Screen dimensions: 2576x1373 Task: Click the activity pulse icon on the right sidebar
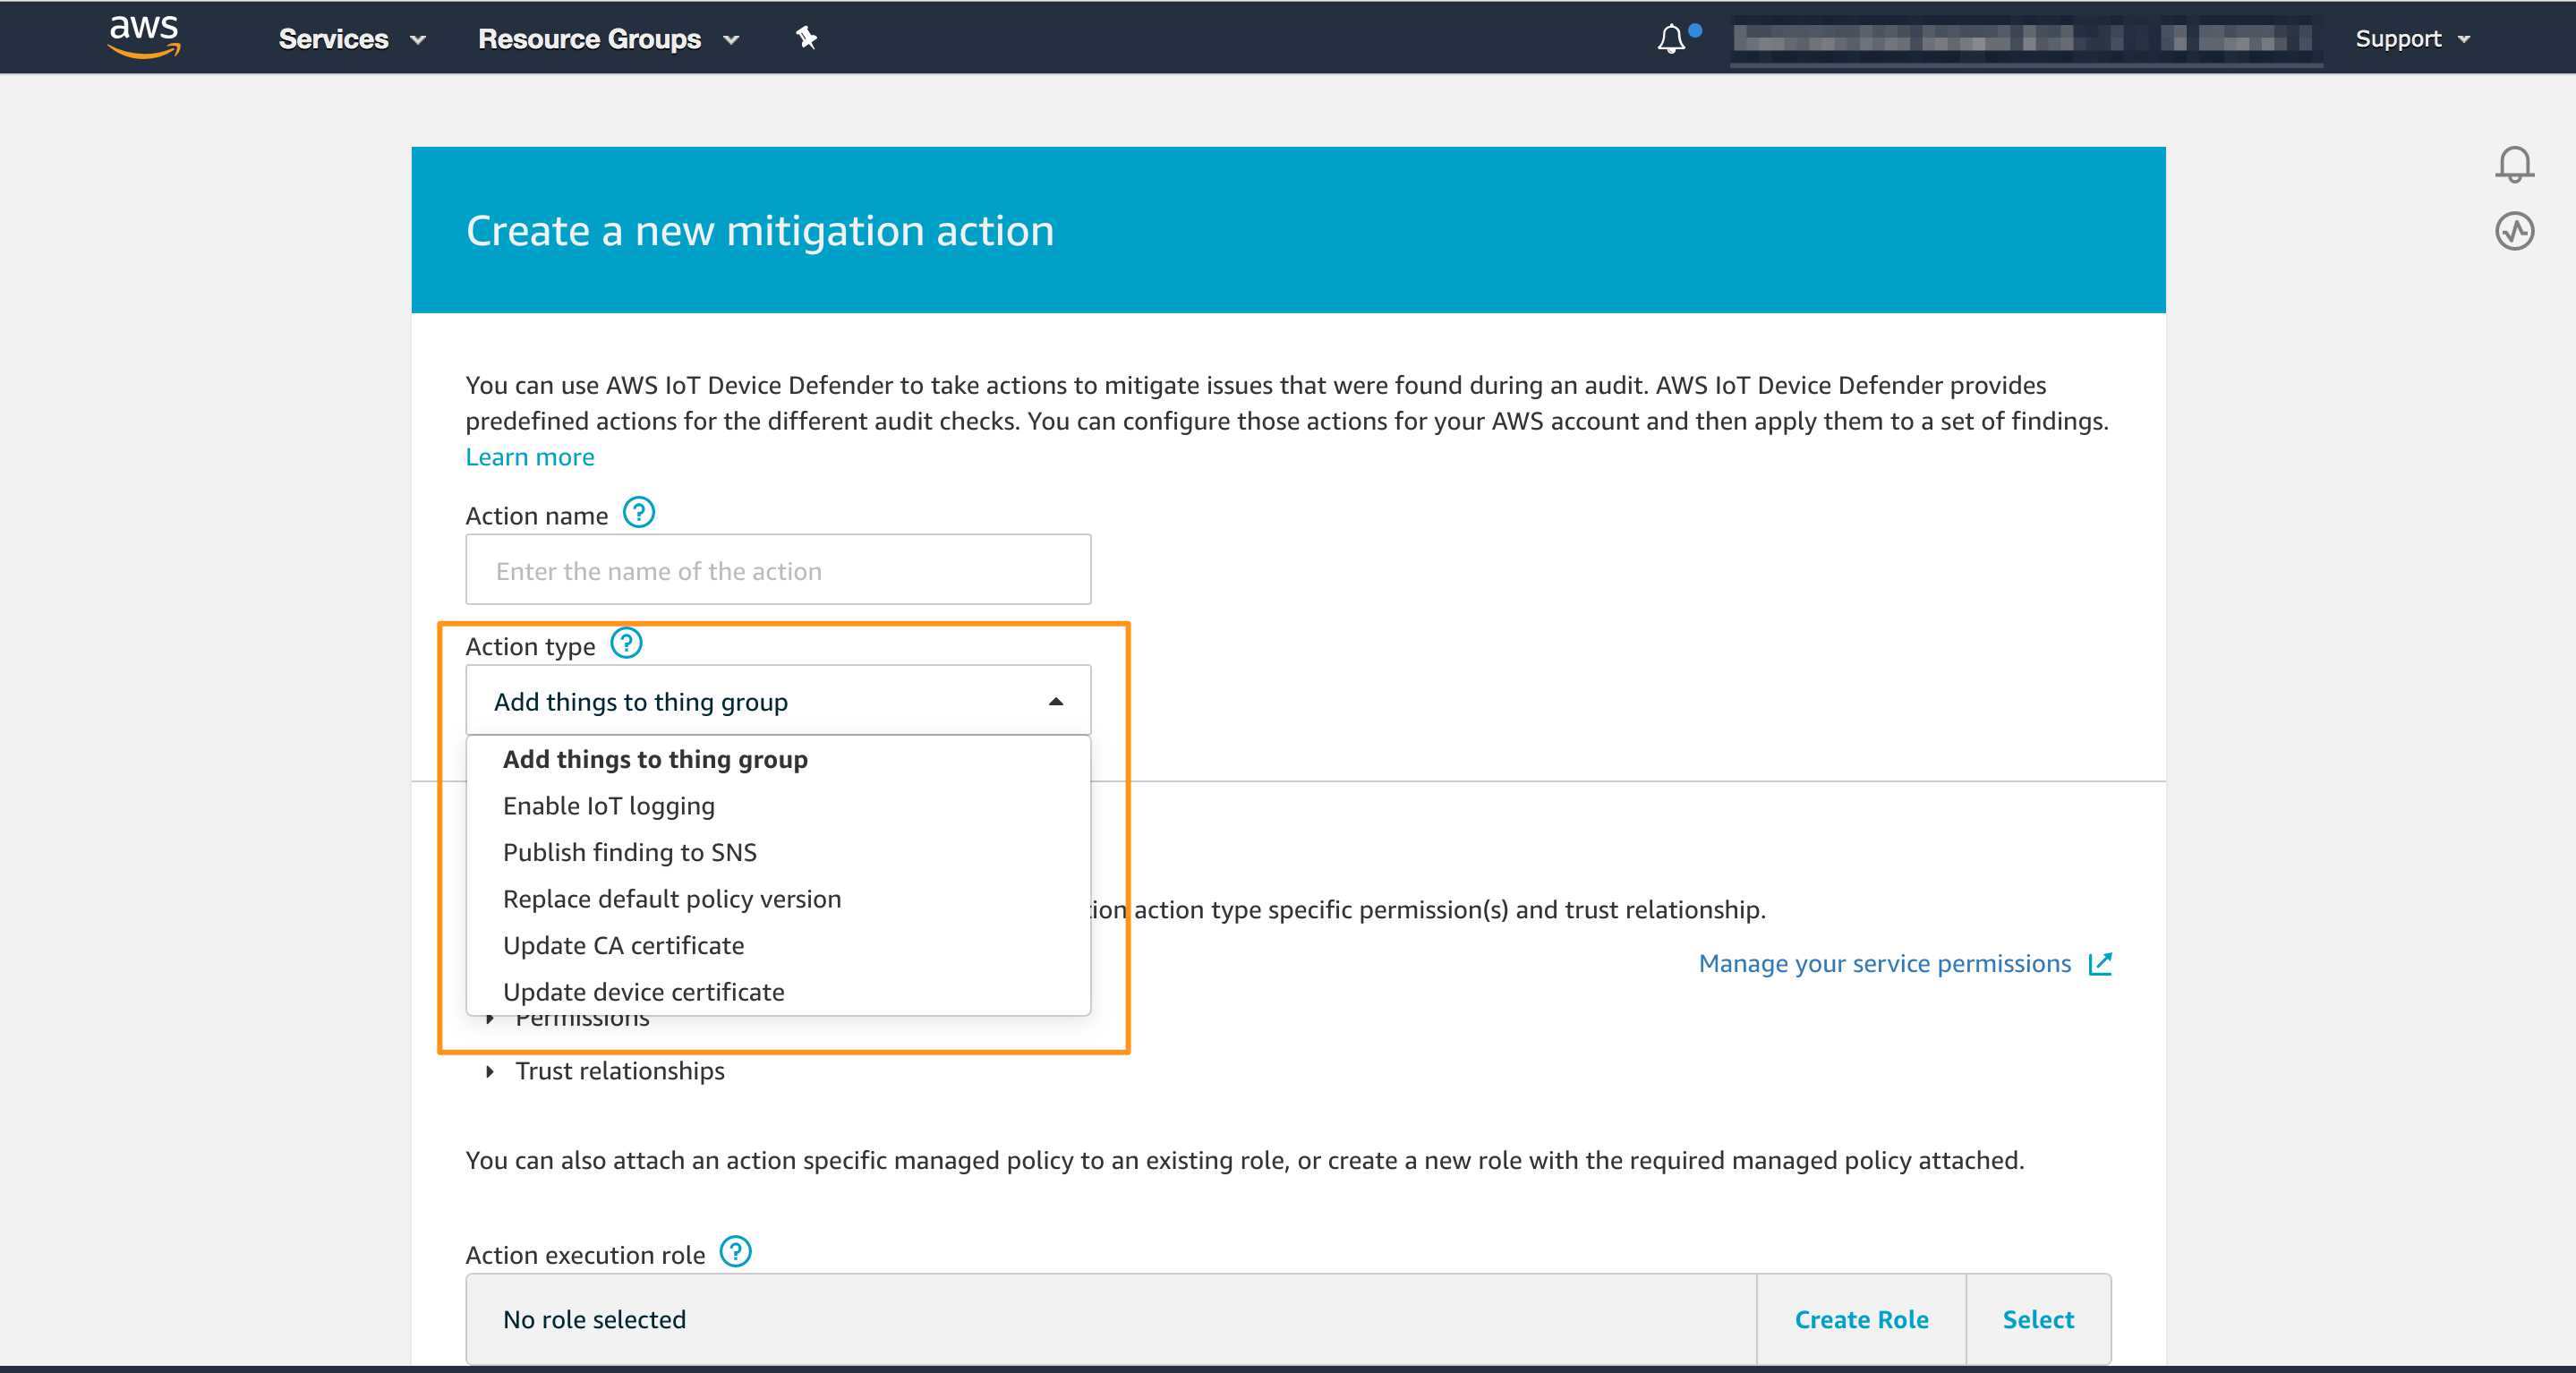click(x=2514, y=231)
